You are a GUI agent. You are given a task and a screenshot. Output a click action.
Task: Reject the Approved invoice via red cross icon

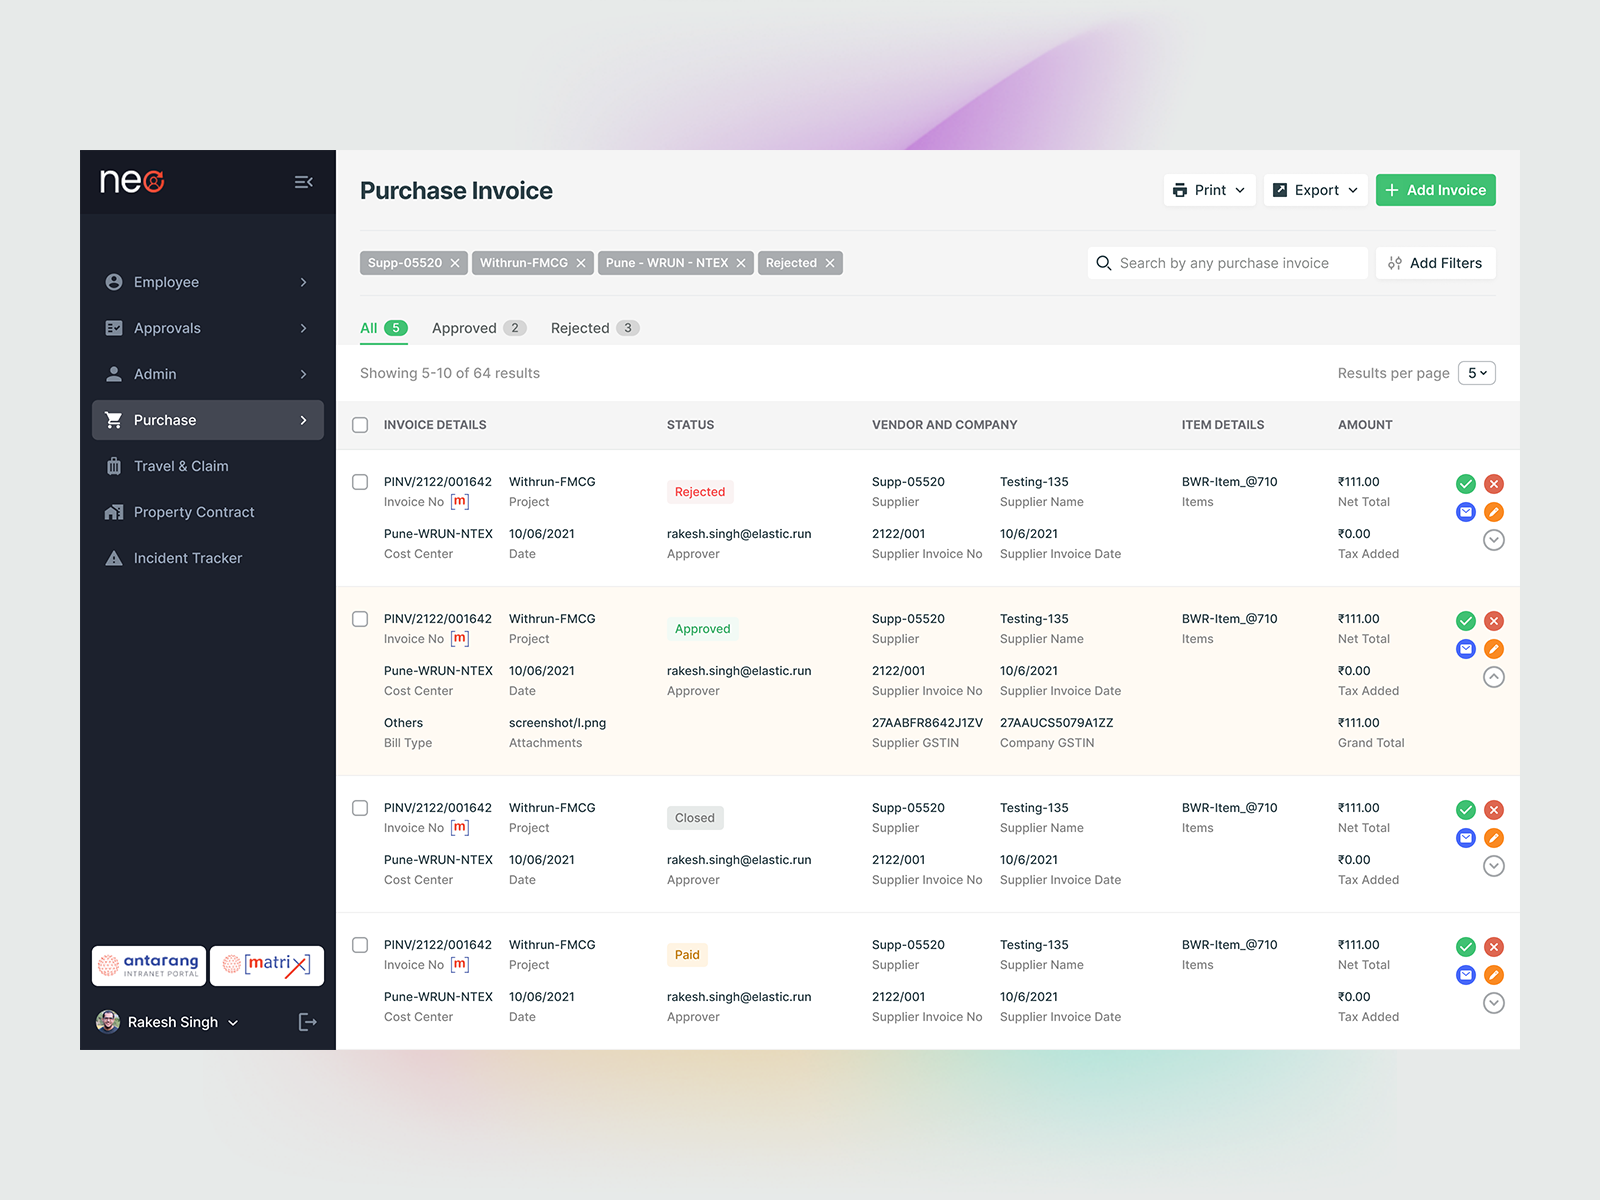(1495, 620)
